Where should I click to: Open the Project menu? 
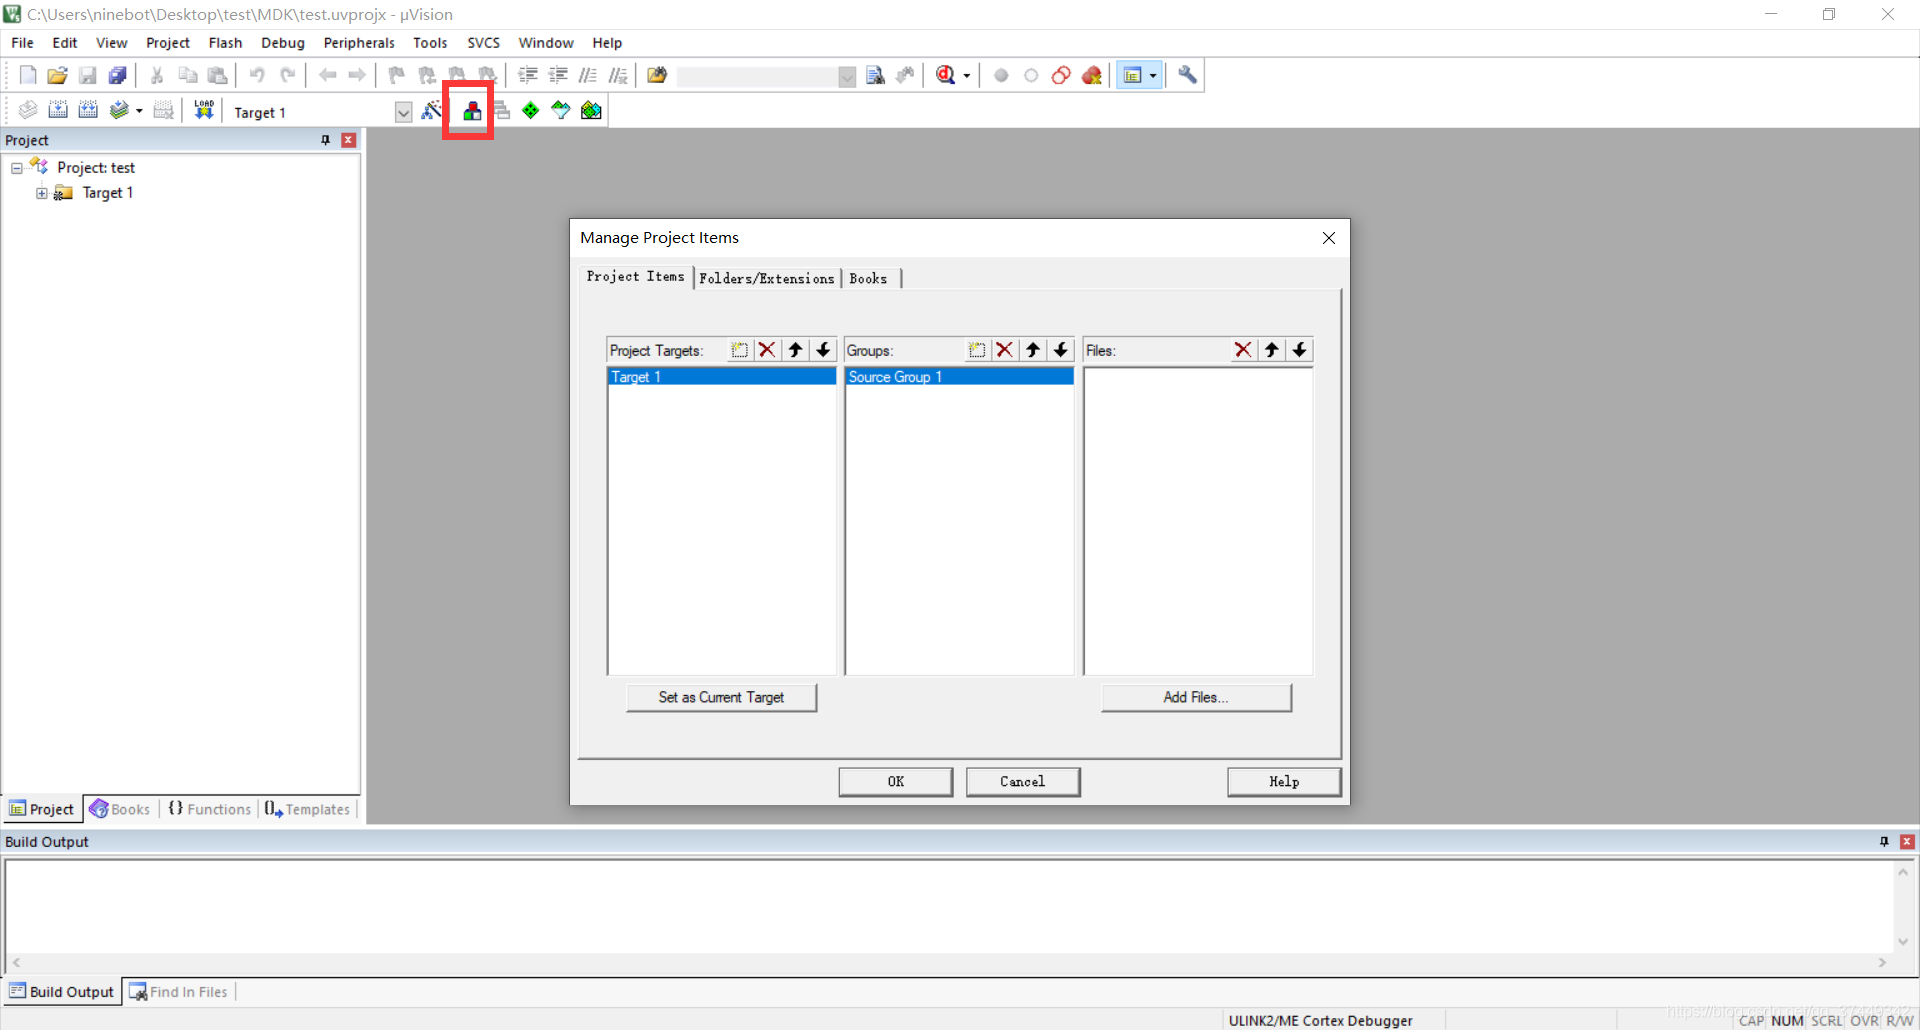[168, 43]
